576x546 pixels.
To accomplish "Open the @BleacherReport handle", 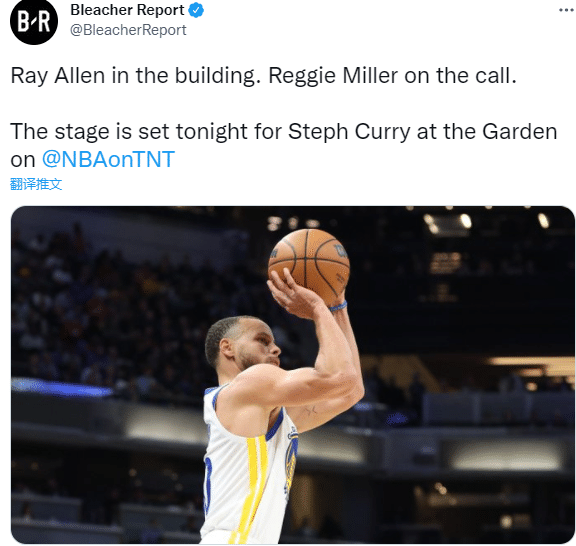I will [128, 30].
